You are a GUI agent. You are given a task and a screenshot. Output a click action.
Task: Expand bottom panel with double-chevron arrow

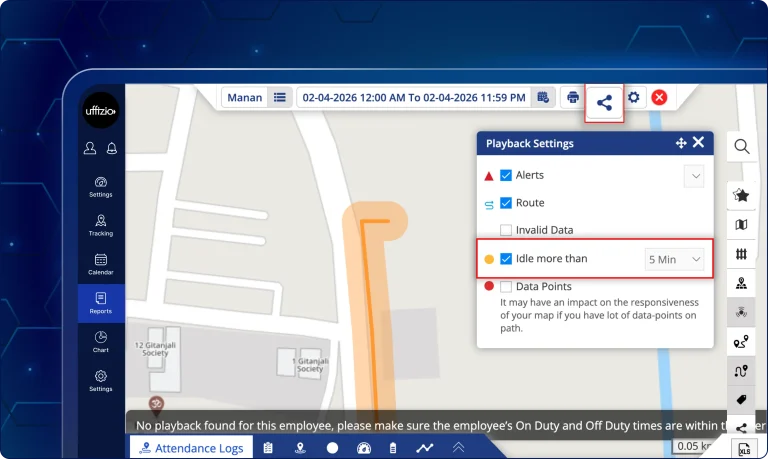pos(458,448)
